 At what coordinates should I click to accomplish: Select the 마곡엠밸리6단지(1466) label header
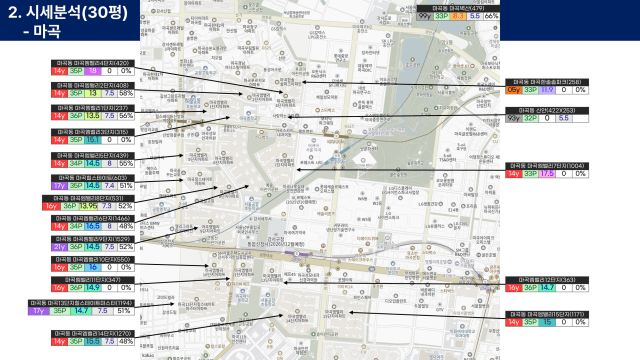[x=93, y=219]
